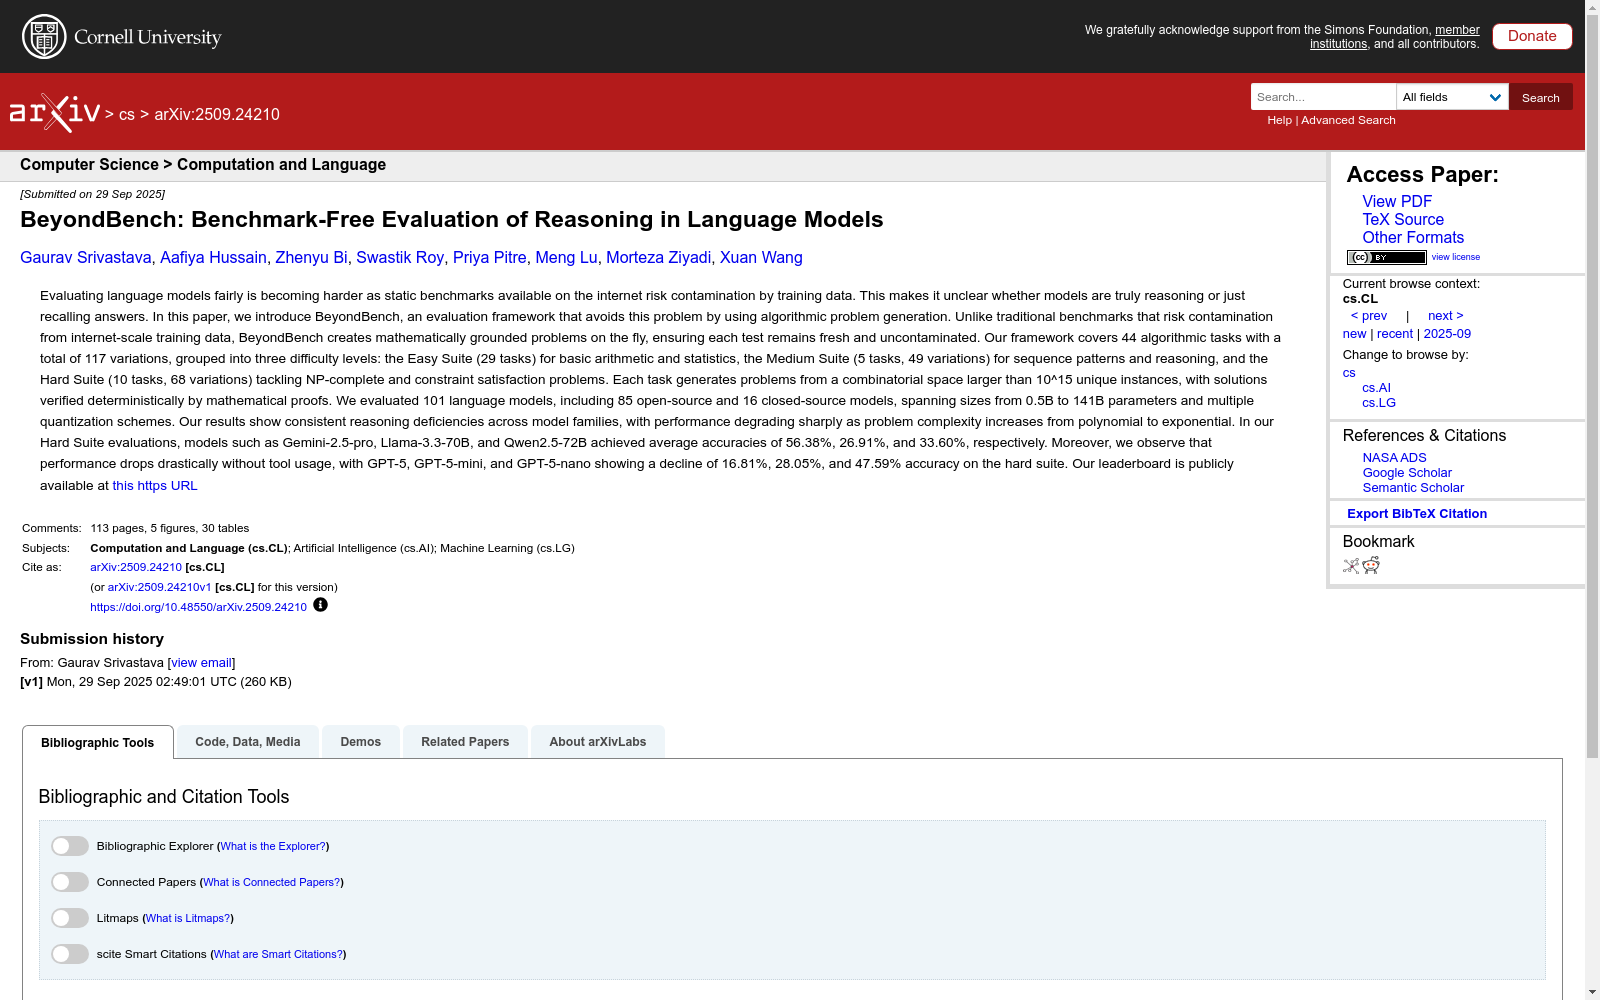Open the new listings link

click(x=1354, y=334)
